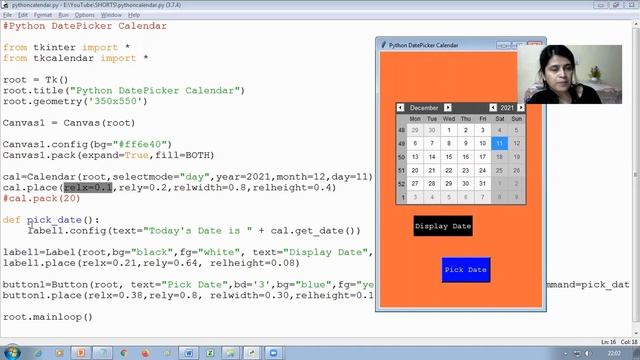Click December 19 on the calendar
The width and height of the screenshot is (640, 360).
click(516, 157)
